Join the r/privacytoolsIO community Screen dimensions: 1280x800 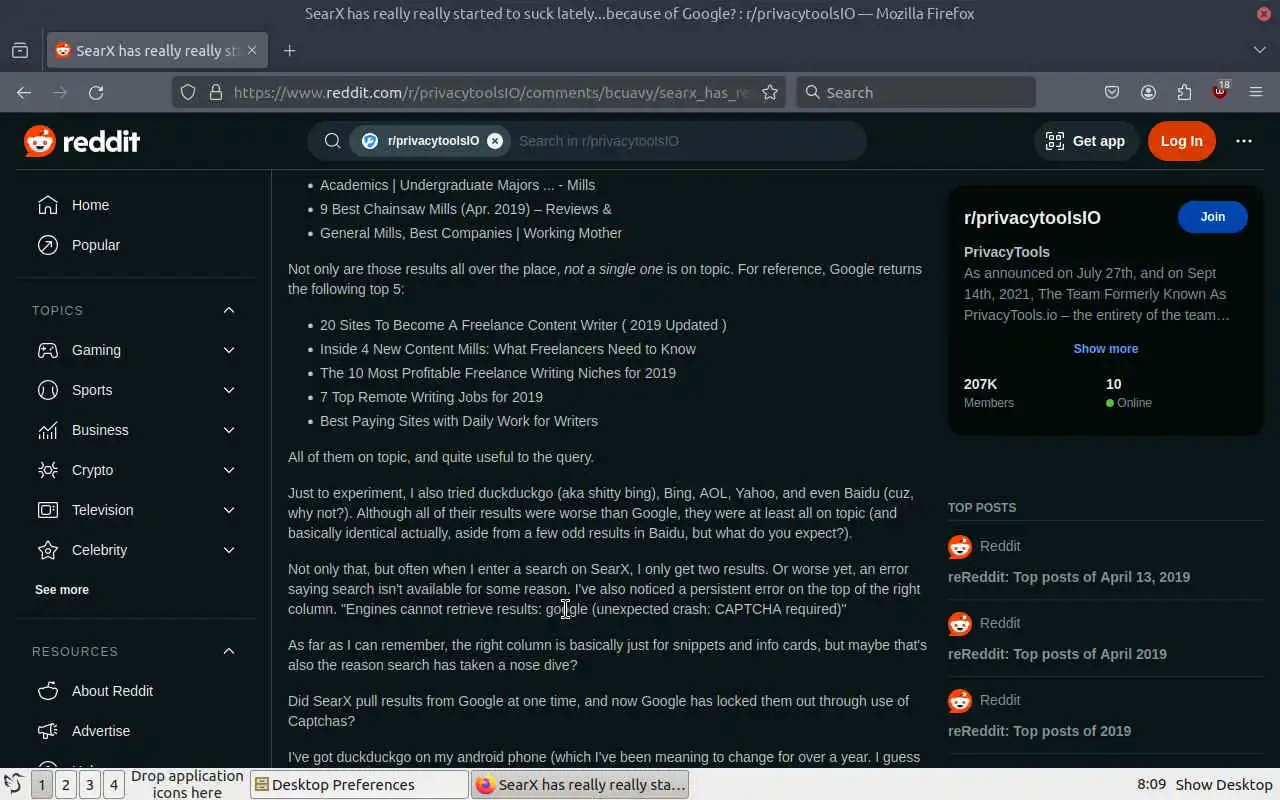1212,217
